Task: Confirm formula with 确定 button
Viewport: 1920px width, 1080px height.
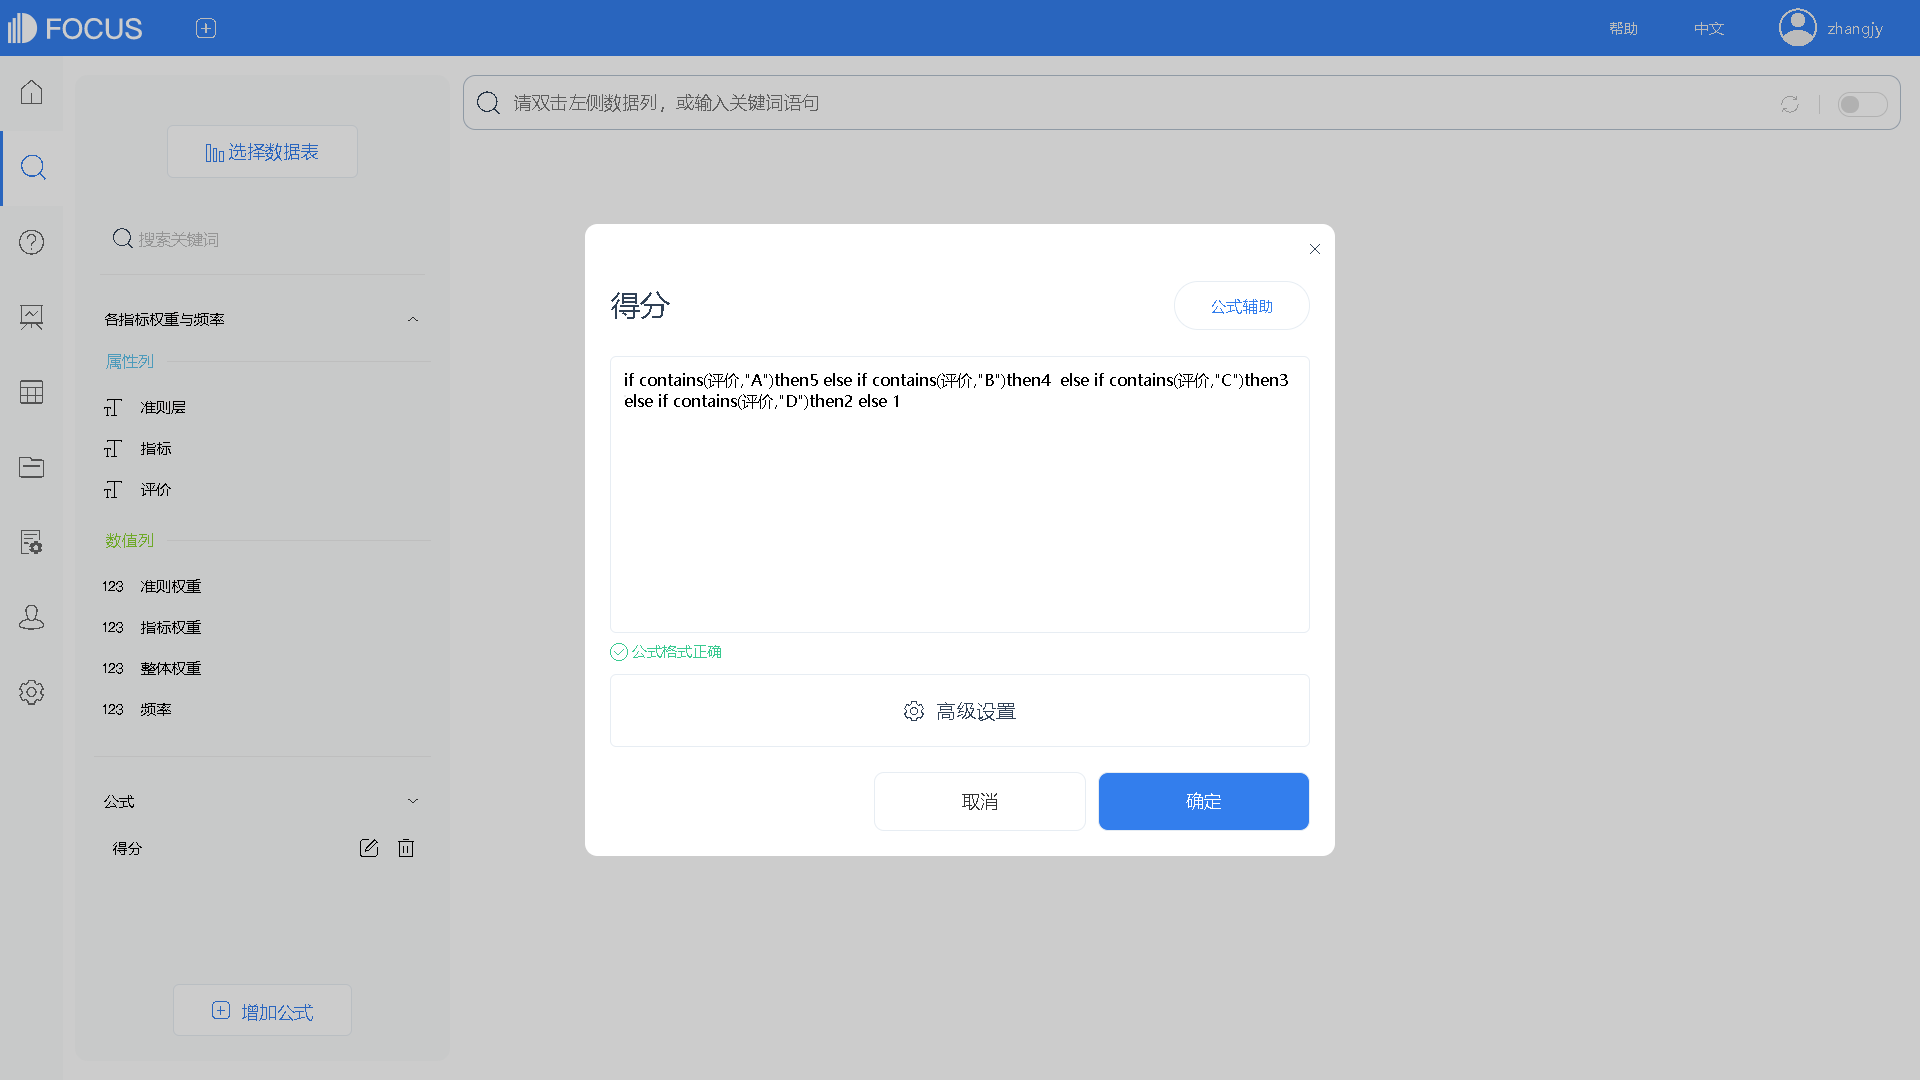Action: click(1203, 801)
